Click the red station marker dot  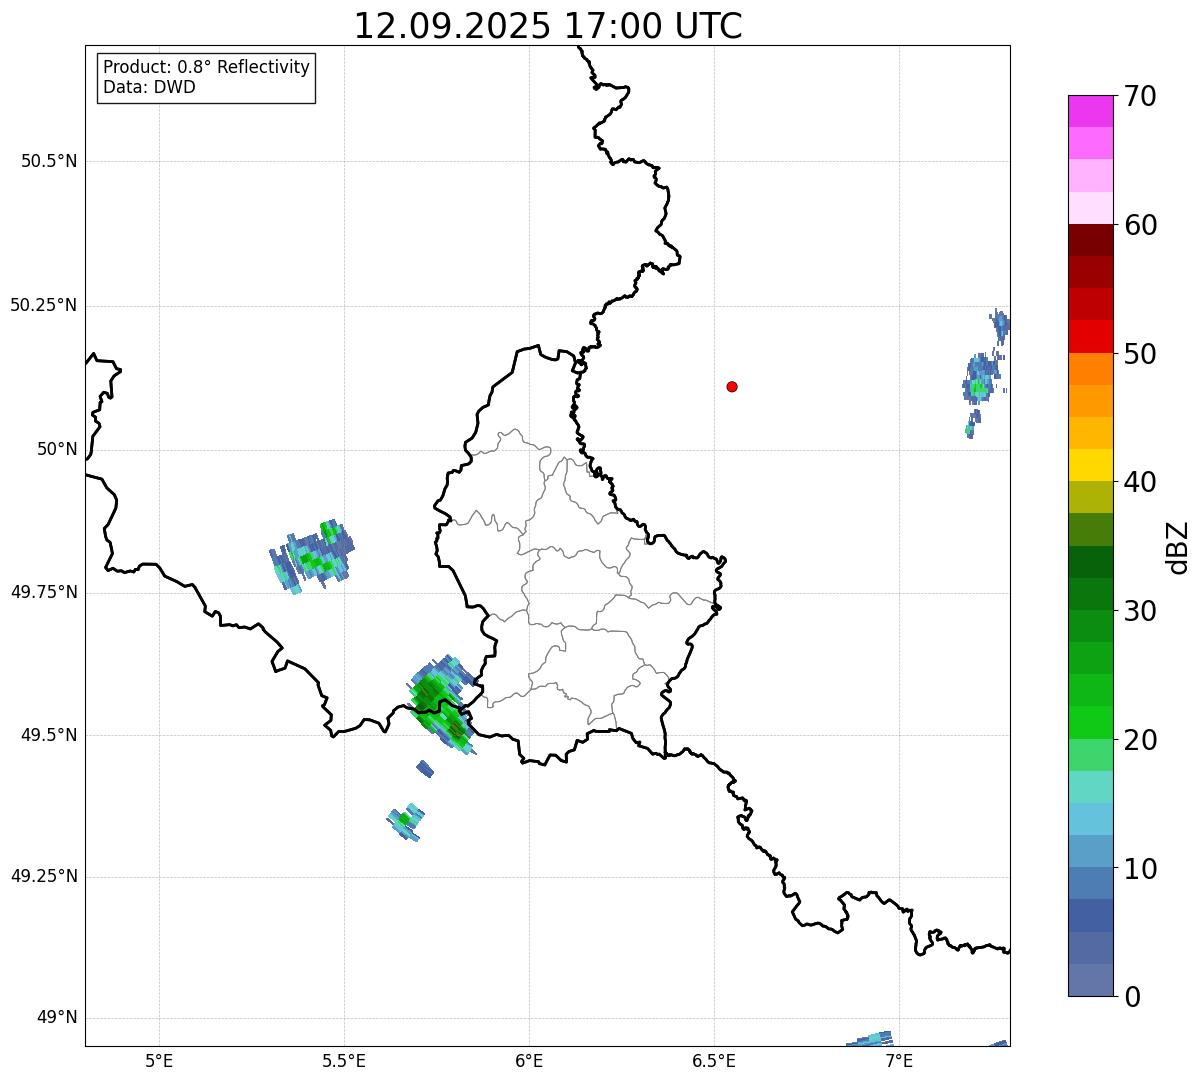pyautogui.click(x=732, y=386)
